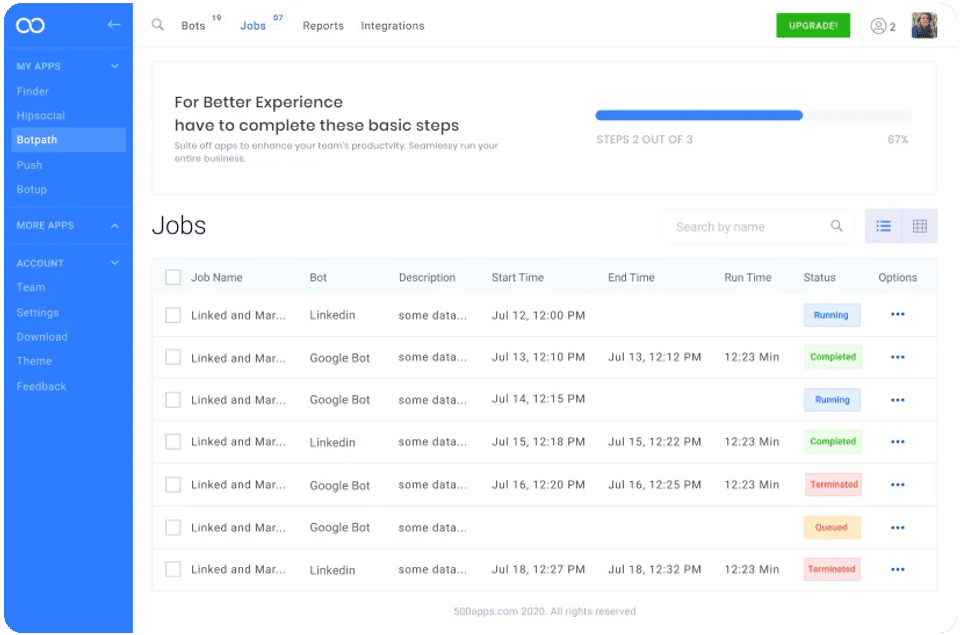Open Feedback link in sidebar
This screenshot has width=960, height=635.
click(x=41, y=386)
